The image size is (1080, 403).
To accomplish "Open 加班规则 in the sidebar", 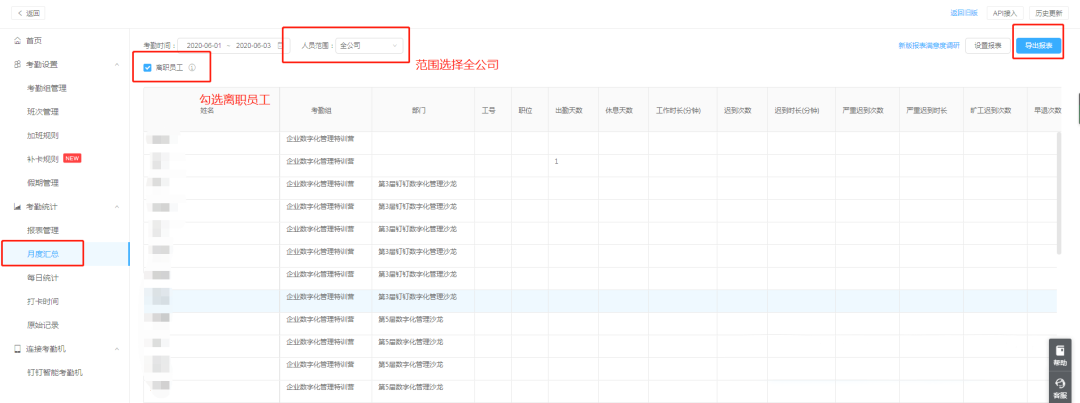I will click(43, 136).
